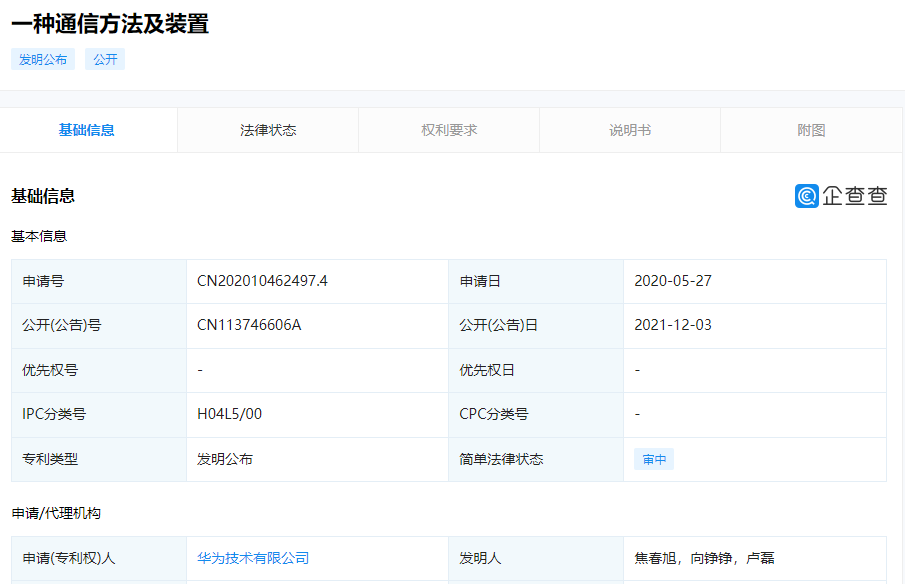
Task: Click the application date 2020-05-27
Action: 672,281
